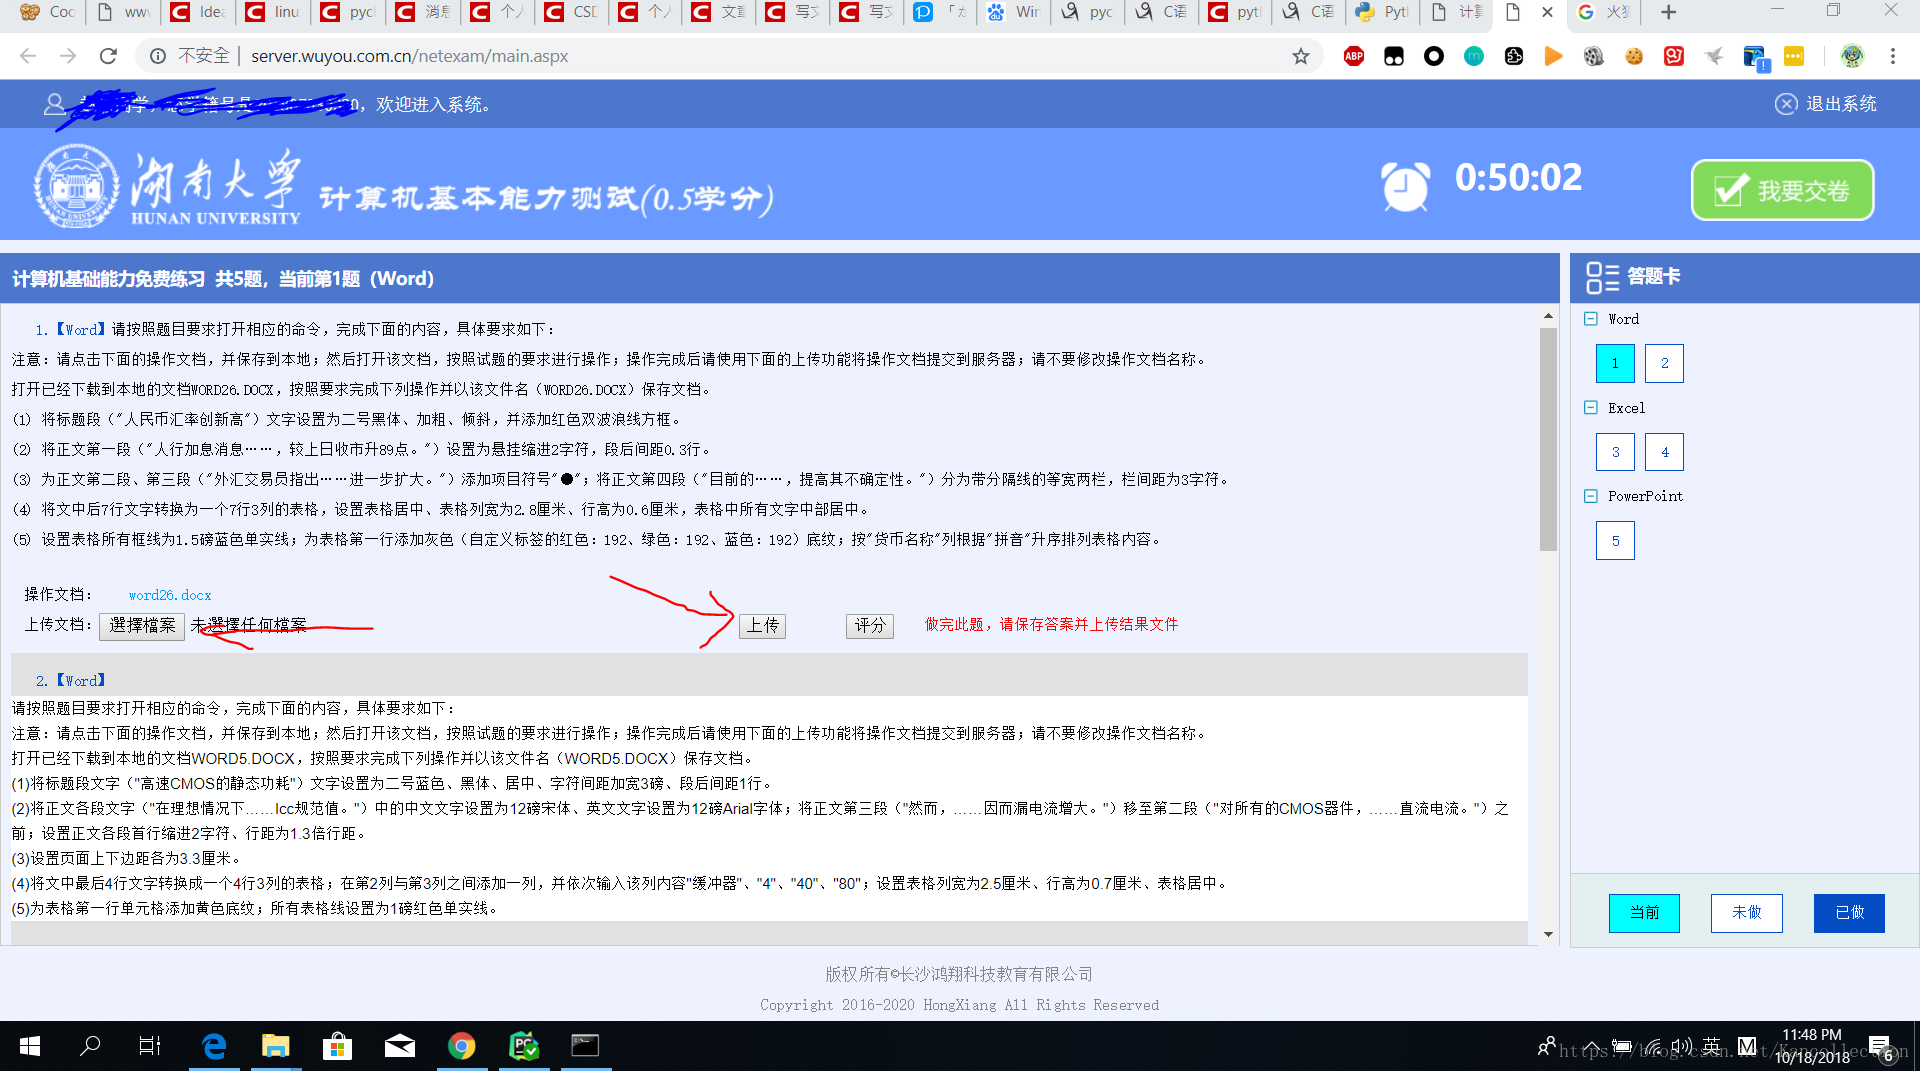Download the word26.docx document

(170, 595)
